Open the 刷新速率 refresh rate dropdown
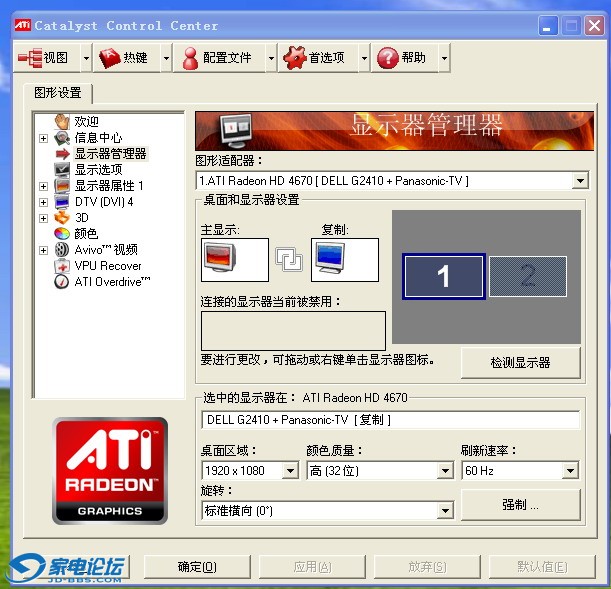 (x=570, y=471)
